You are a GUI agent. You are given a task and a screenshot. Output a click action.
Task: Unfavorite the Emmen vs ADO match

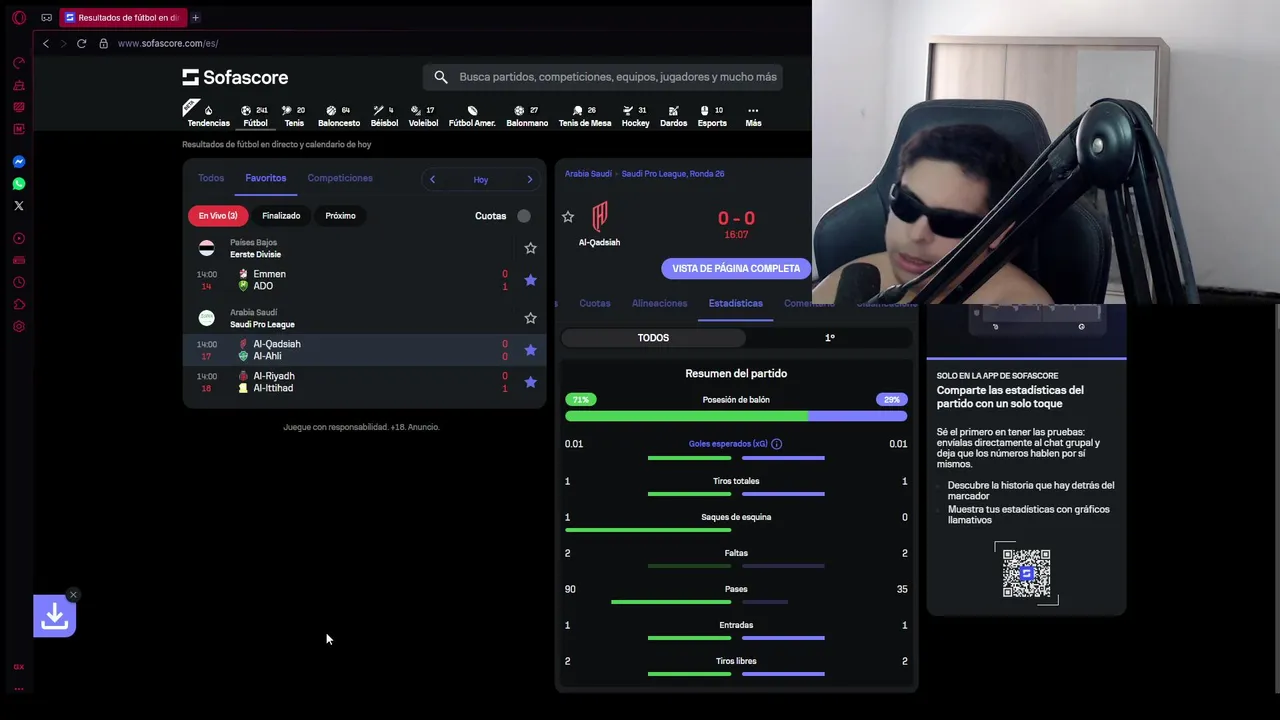(531, 280)
